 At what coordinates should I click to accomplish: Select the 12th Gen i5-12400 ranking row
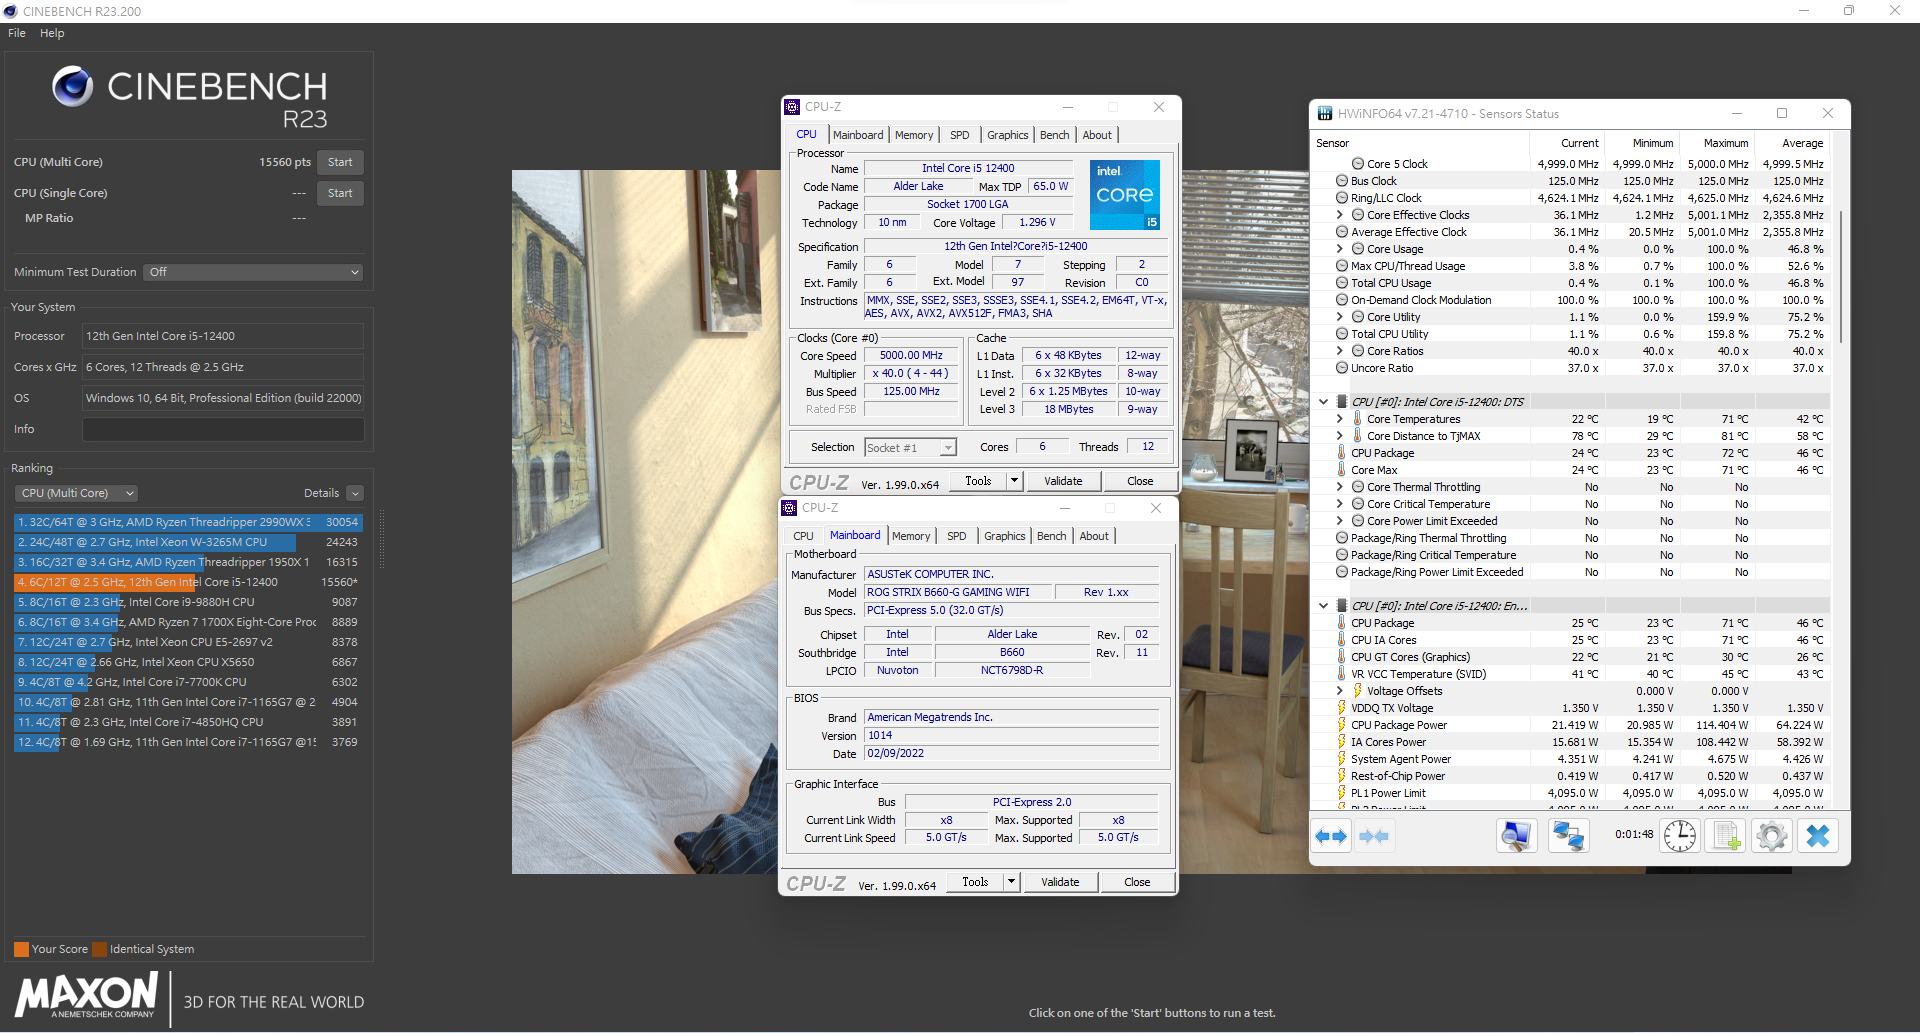click(x=188, y=582)
